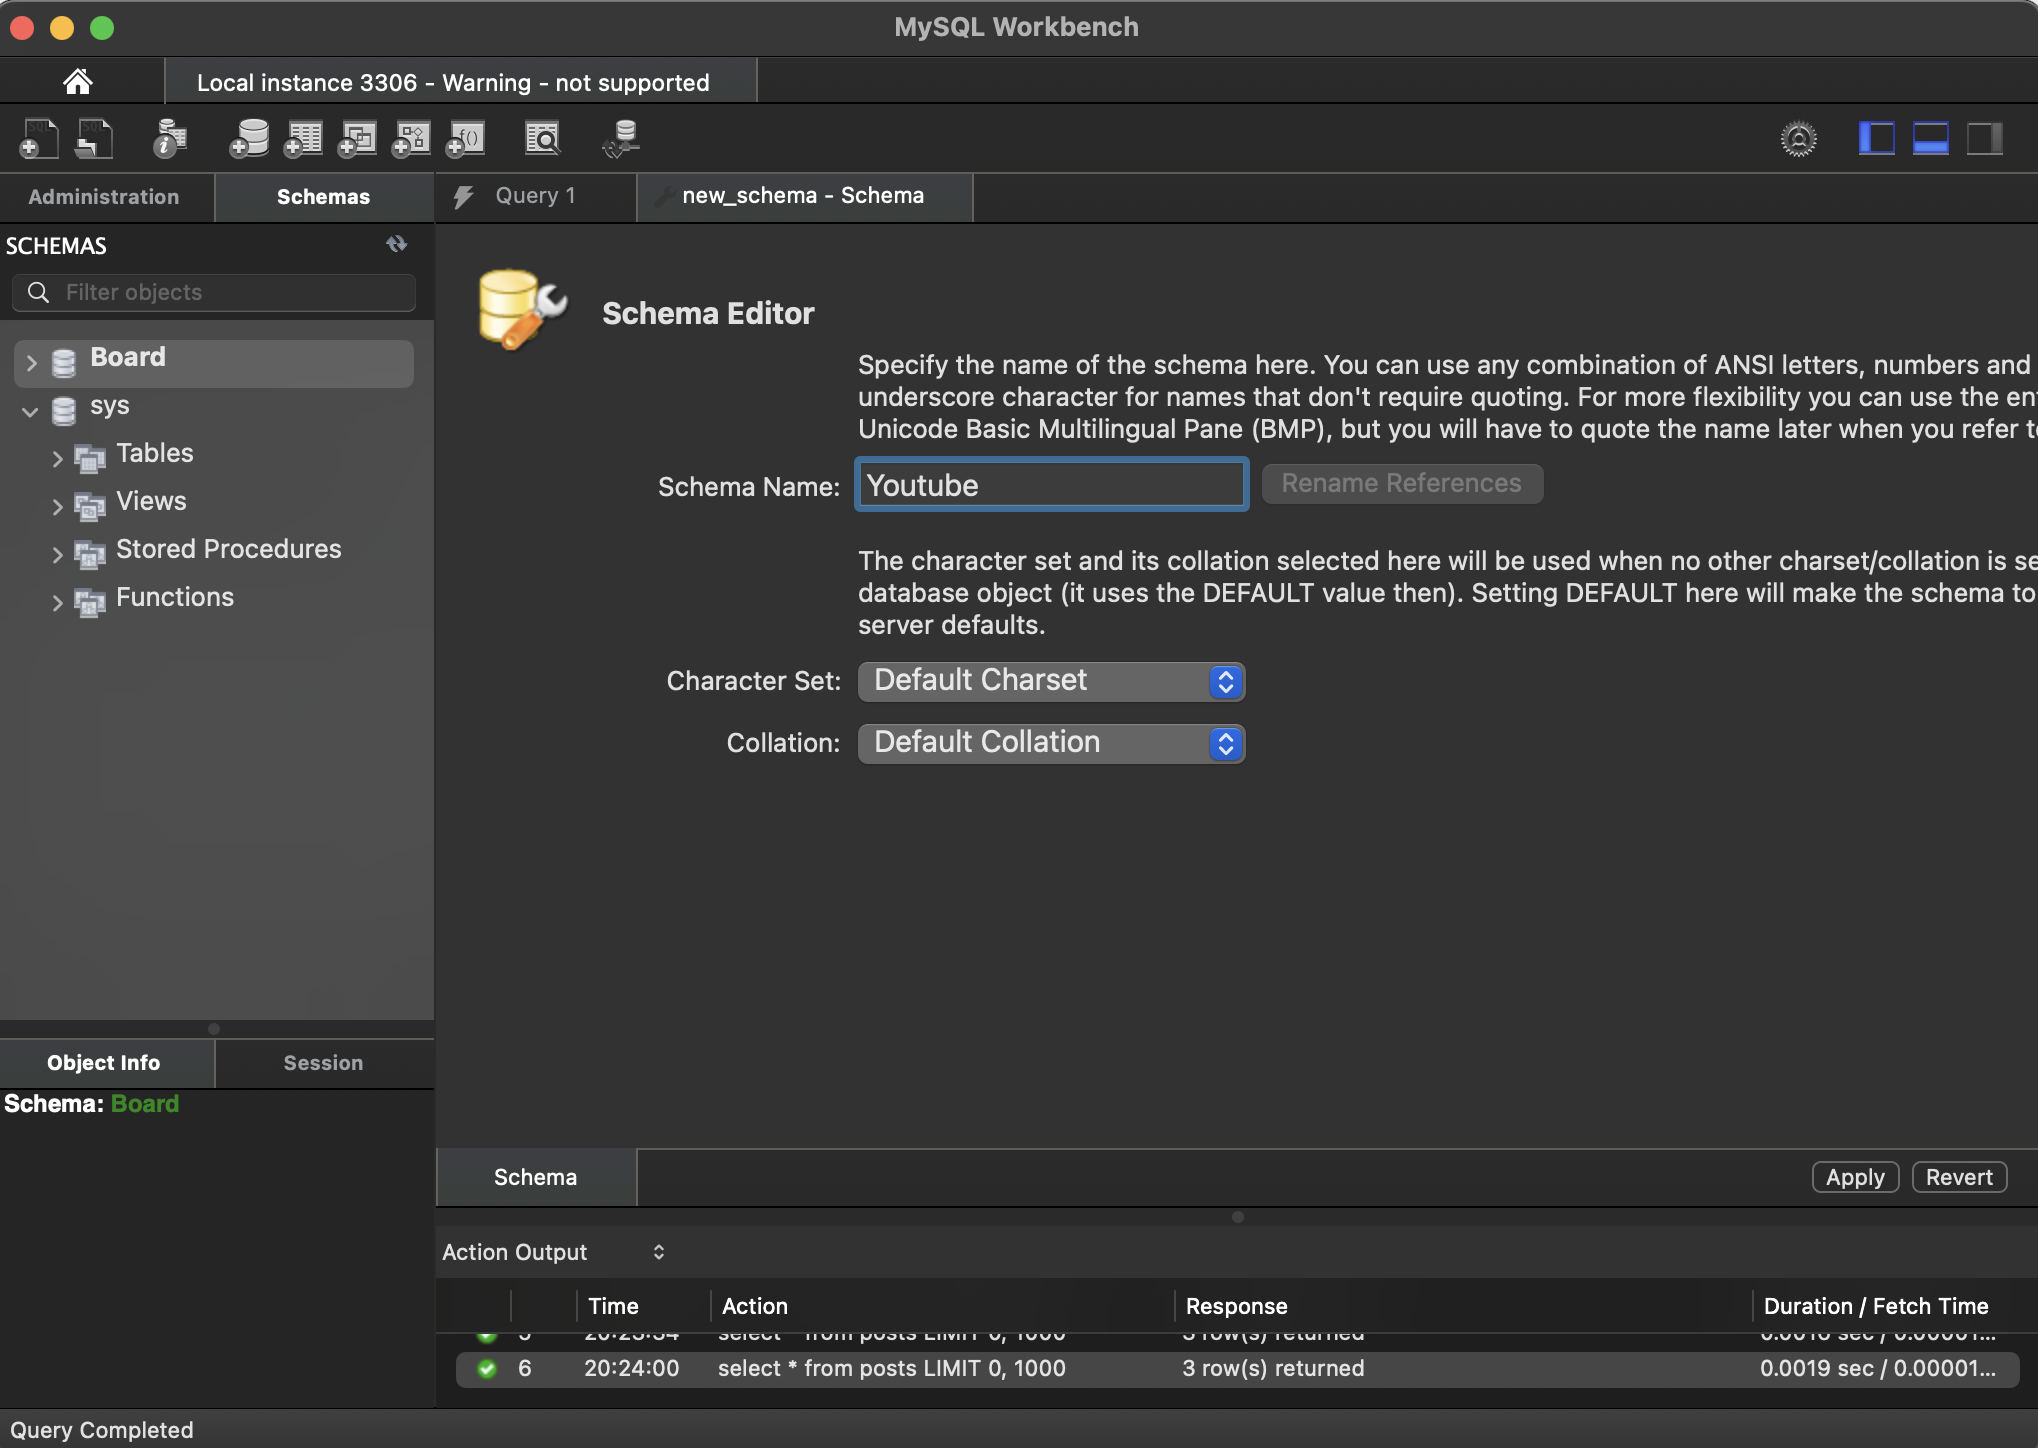Click the create new schema icon
Viewport: 2038px width, 1448px height.
(x=249, y=138)
